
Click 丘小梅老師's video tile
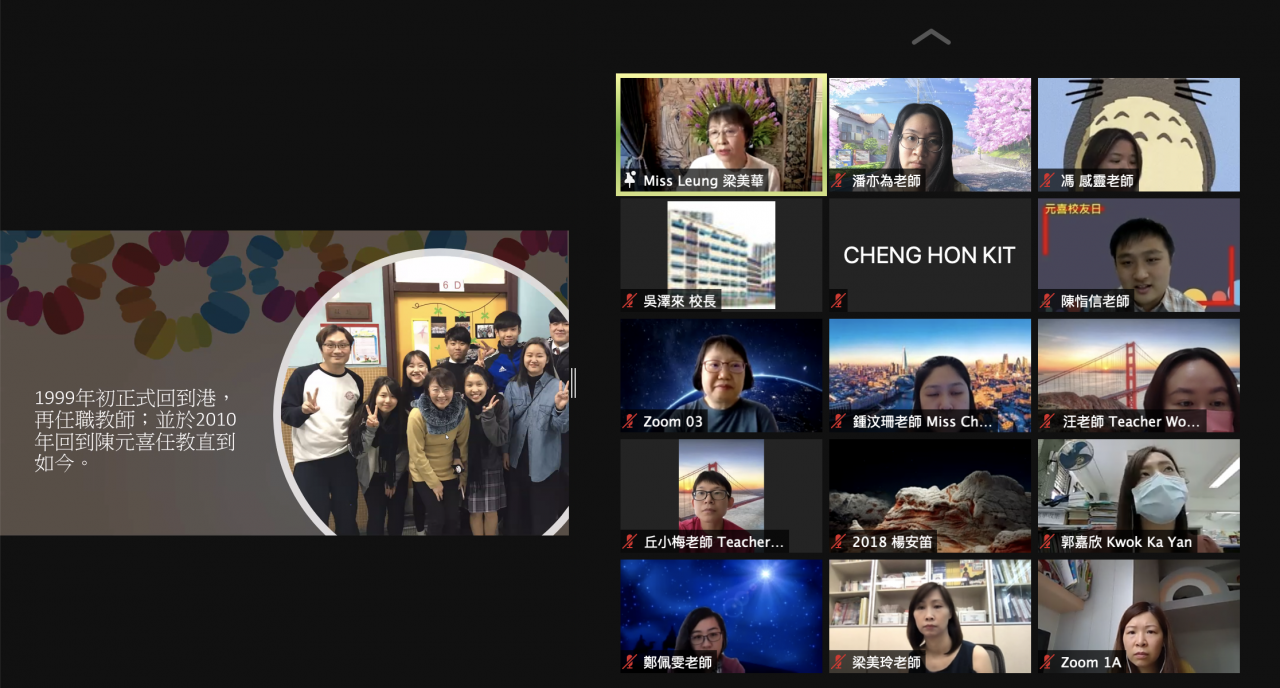pyautogui.click(x=721, y=496)
